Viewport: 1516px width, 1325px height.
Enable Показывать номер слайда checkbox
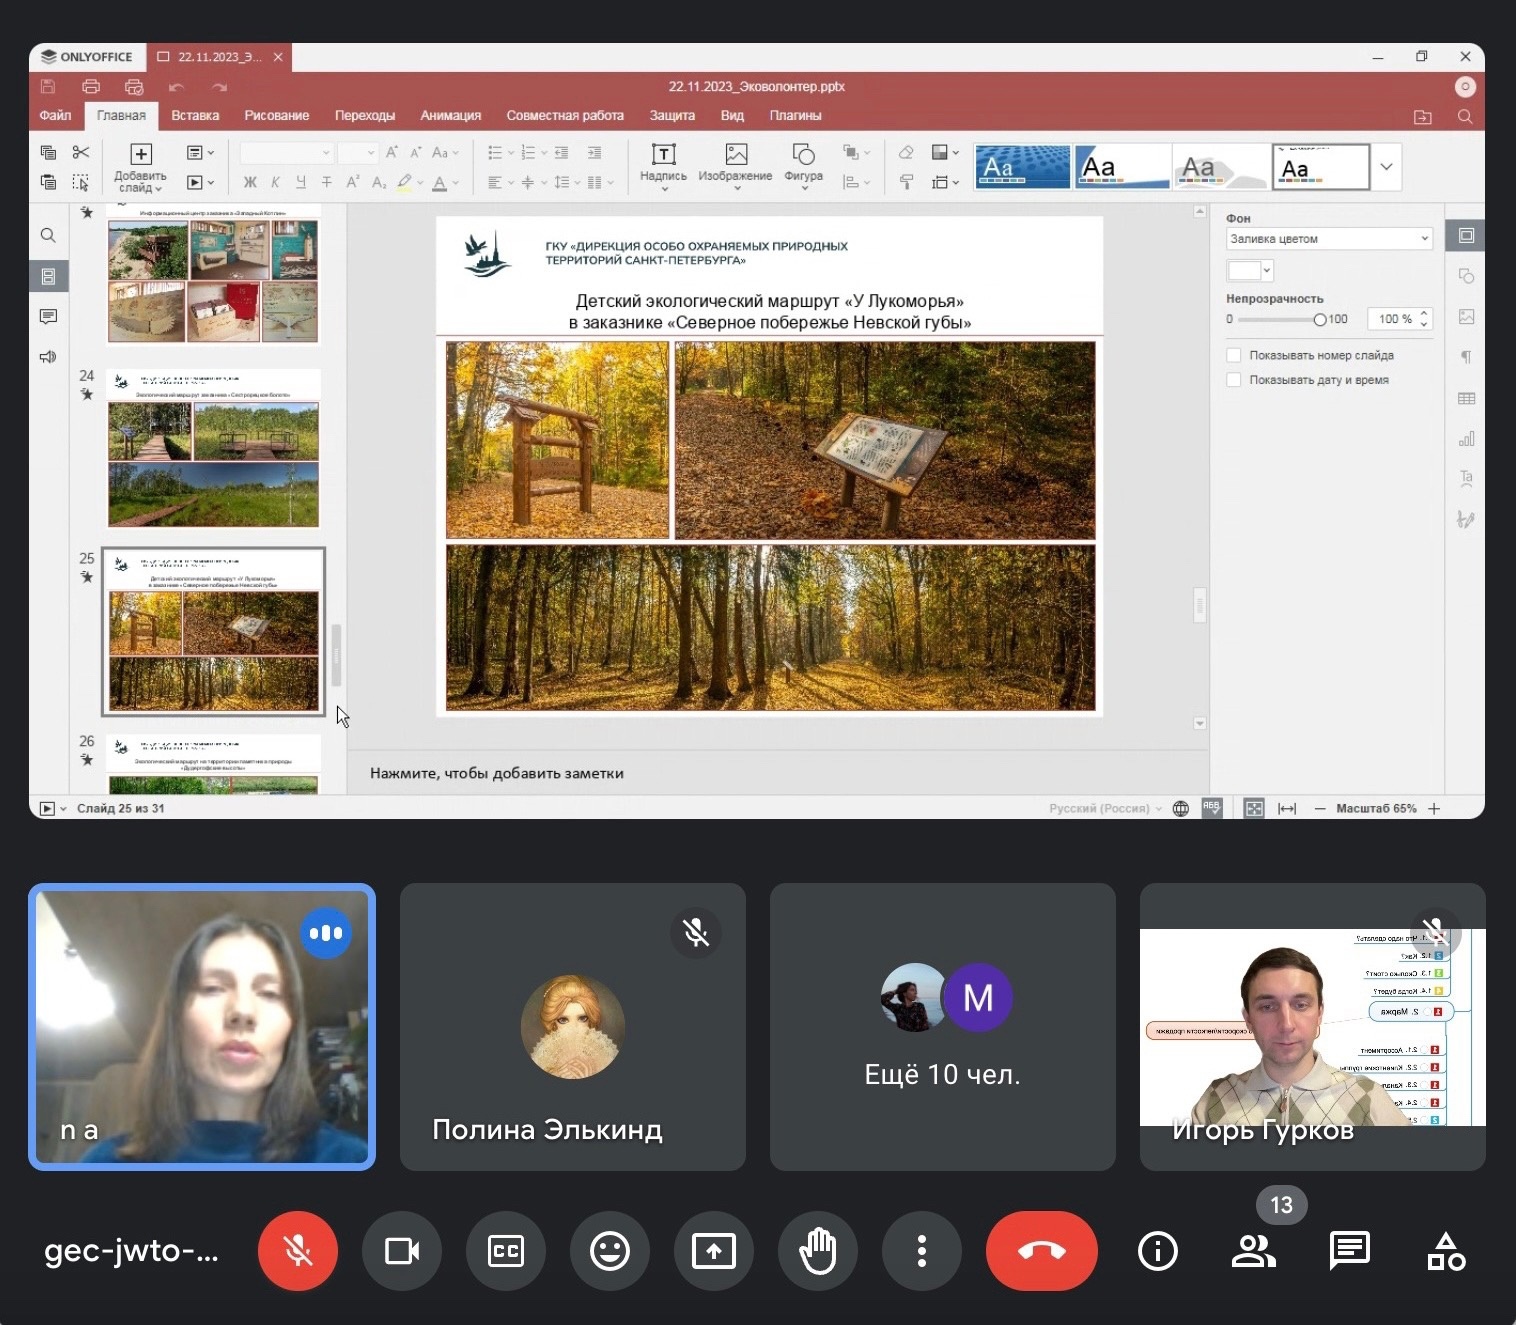point(1234,355)
